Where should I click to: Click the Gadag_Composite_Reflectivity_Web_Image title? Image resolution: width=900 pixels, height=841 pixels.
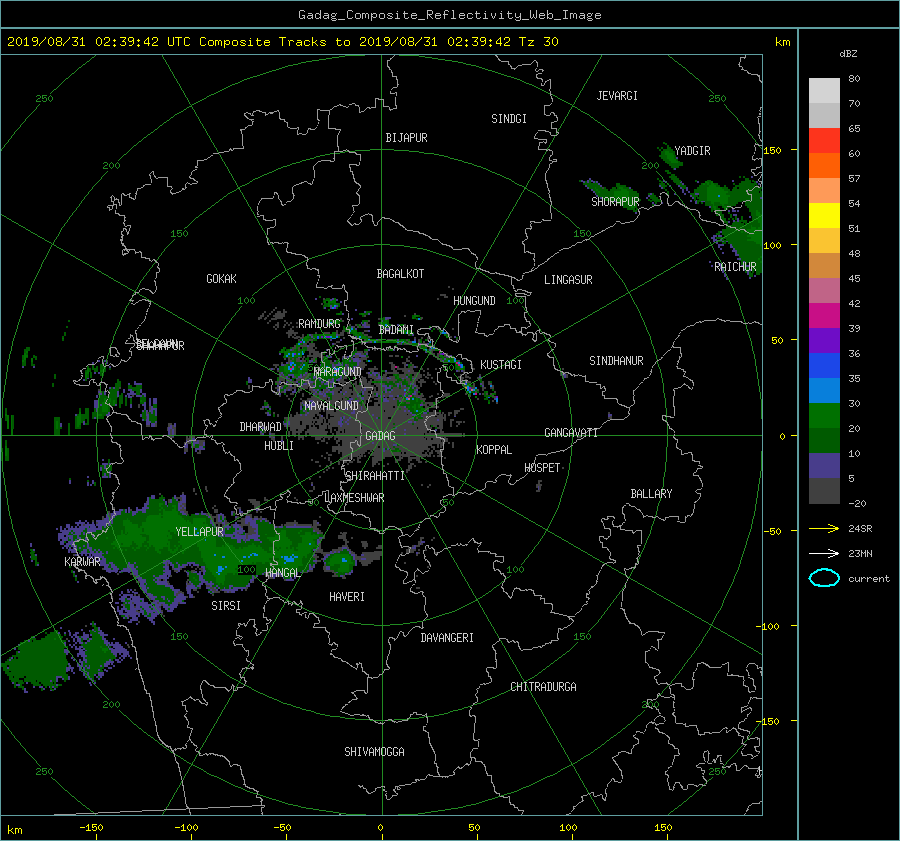[x=449, y=15]
